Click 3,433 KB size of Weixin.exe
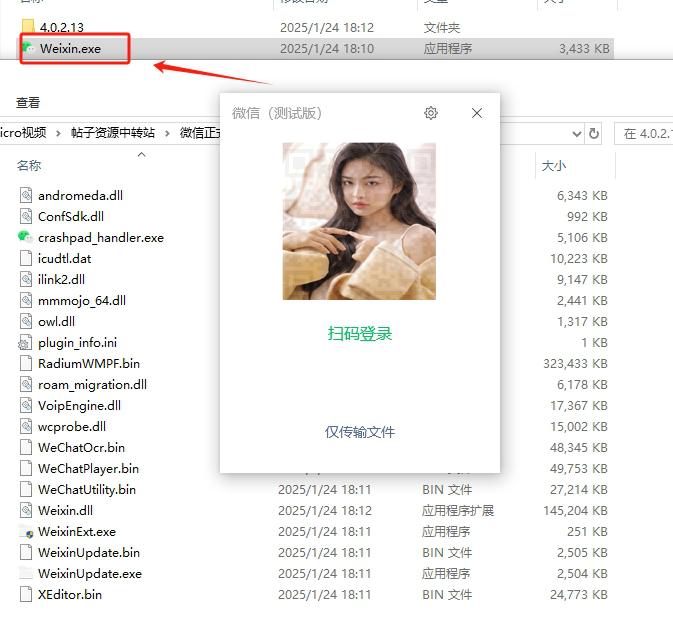 point(584,48)
